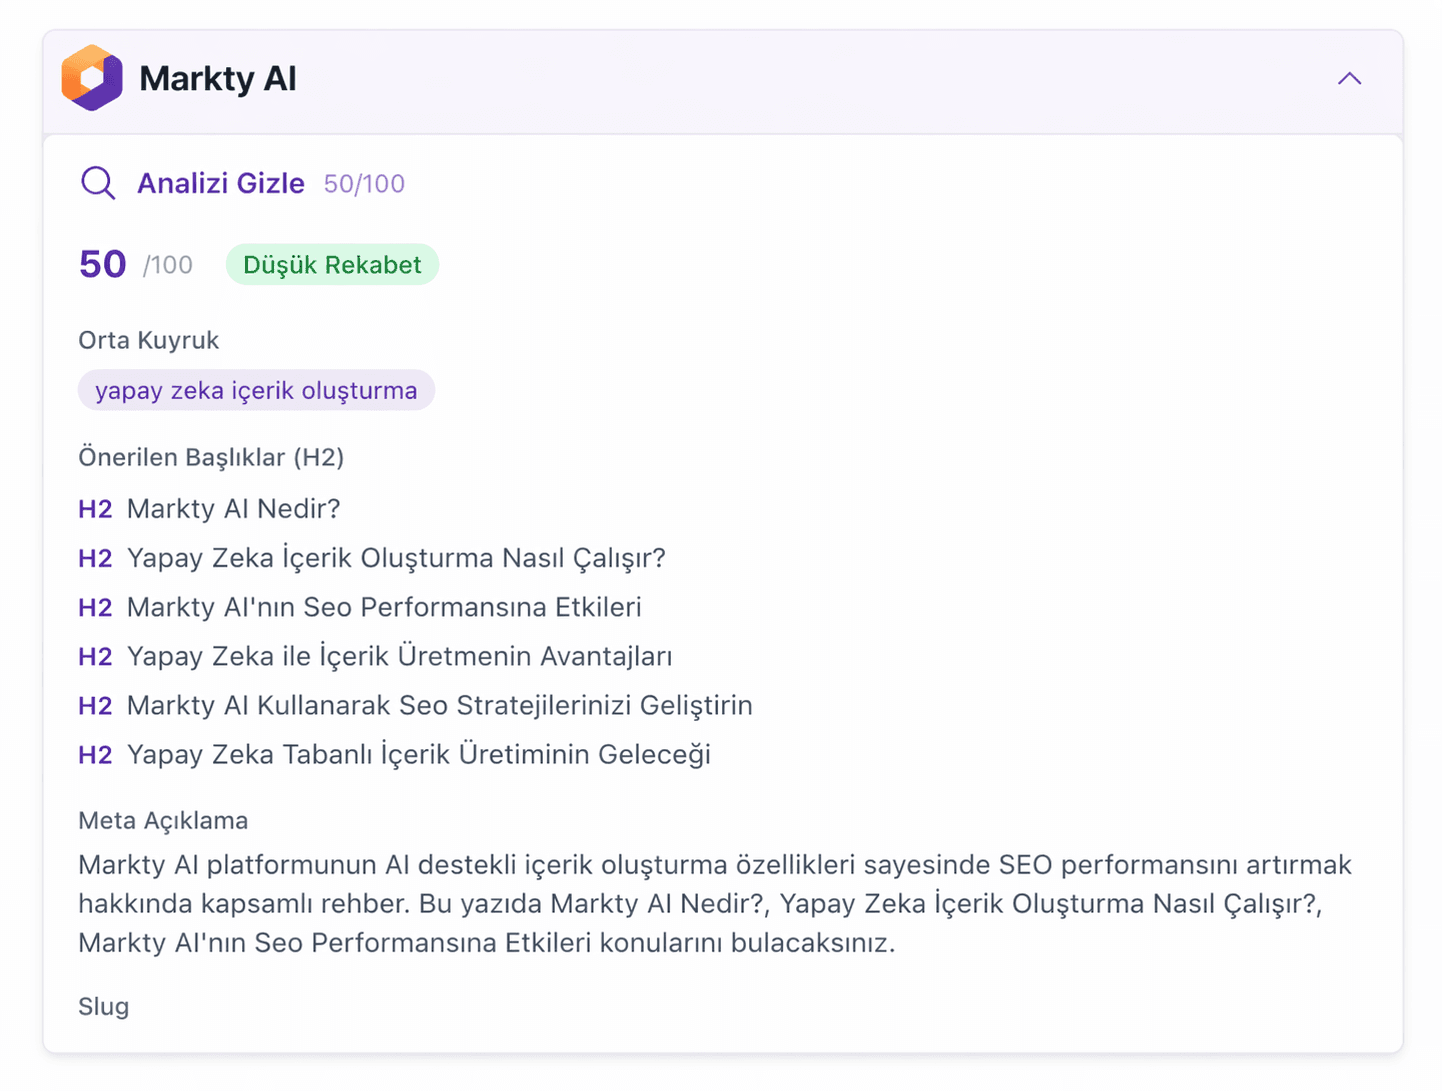Image resolution: width=1442 pixels, height=1091 pixels.
Task: Pick Markty AI Kullanarak Seo Stratejilerinizi Geliştirin
Action: (x=439, y=705)
